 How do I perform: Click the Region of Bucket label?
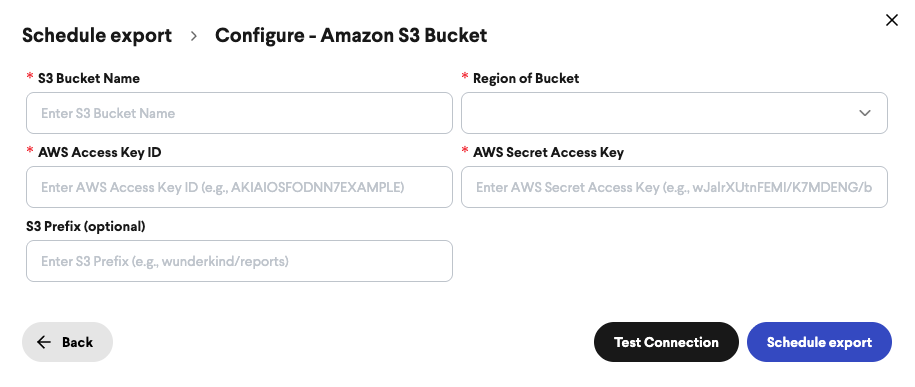tap(526, 78)
